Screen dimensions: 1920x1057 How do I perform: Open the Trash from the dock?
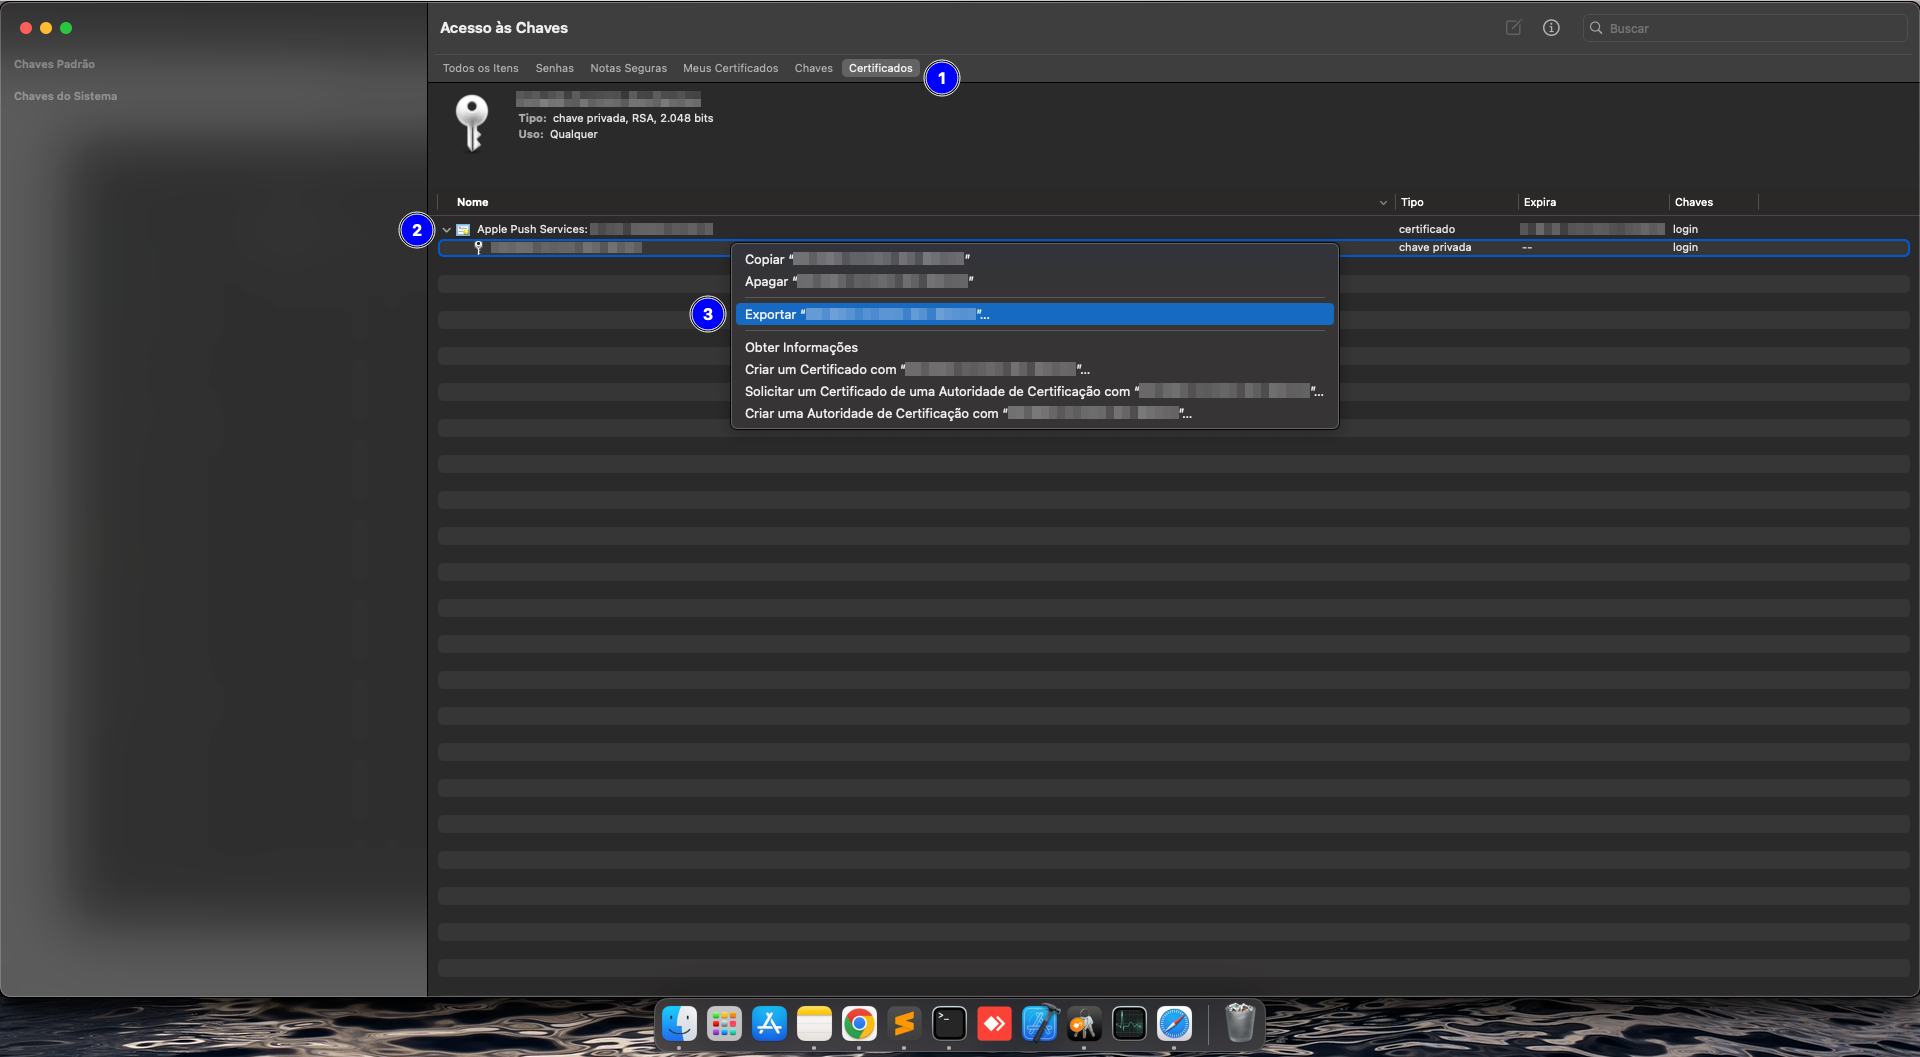click(x=1240, y=1024)
